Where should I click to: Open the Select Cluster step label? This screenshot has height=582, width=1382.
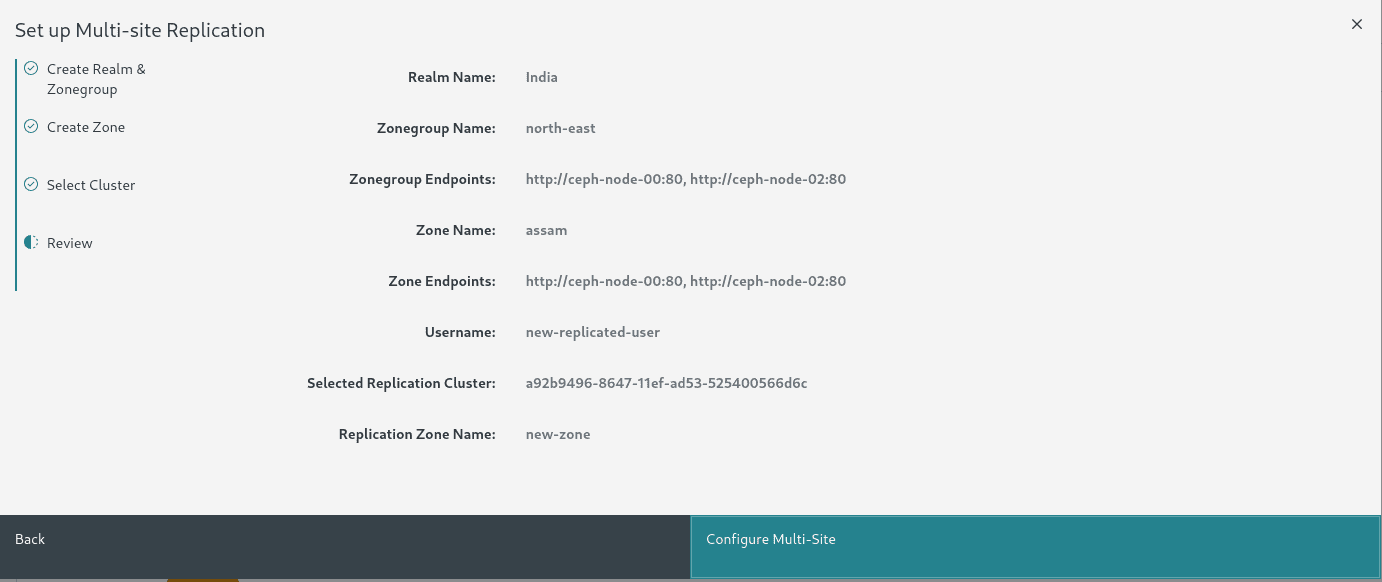[91, 185]
